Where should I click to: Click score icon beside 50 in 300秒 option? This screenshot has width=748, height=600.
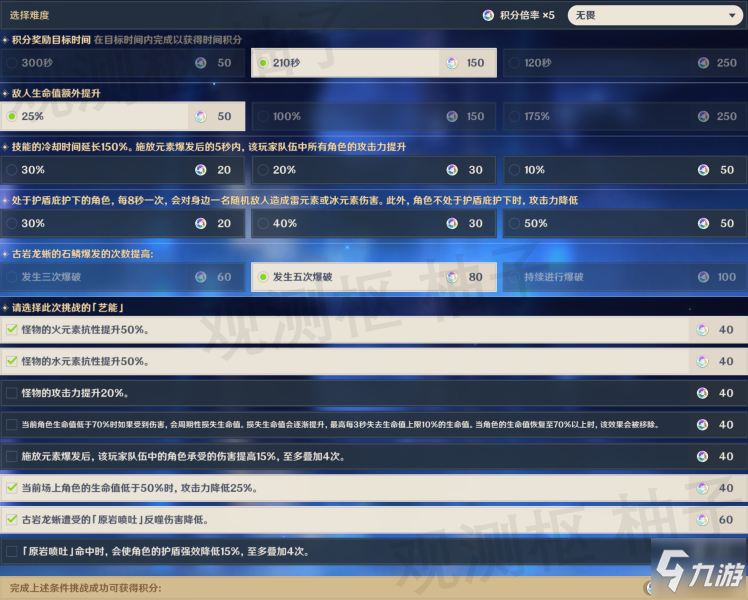[x=201, y=62]
